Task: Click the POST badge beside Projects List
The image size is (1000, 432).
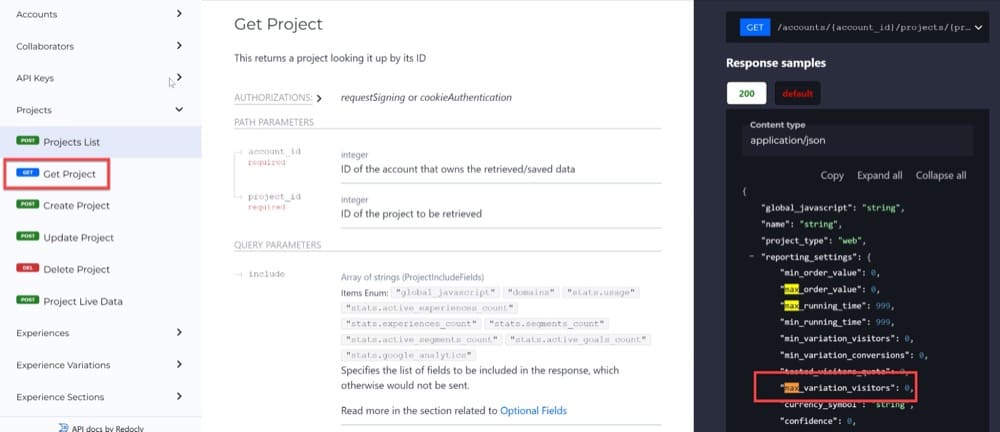Action: point(27,140)
